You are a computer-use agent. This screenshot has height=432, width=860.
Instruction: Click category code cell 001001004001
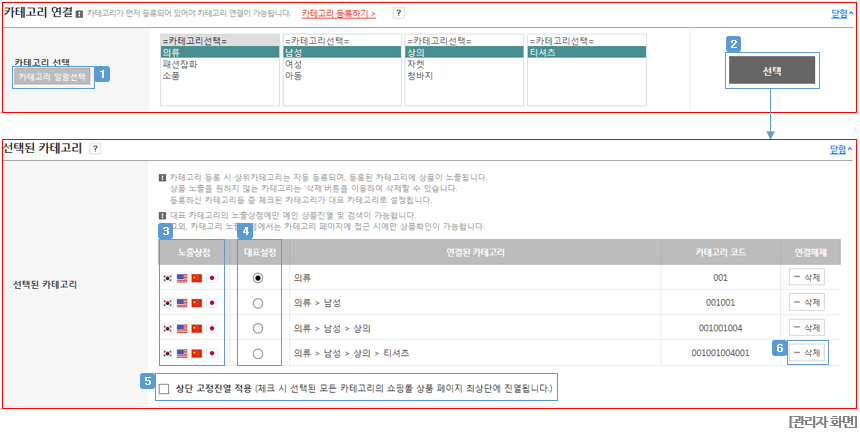(721, 354)
